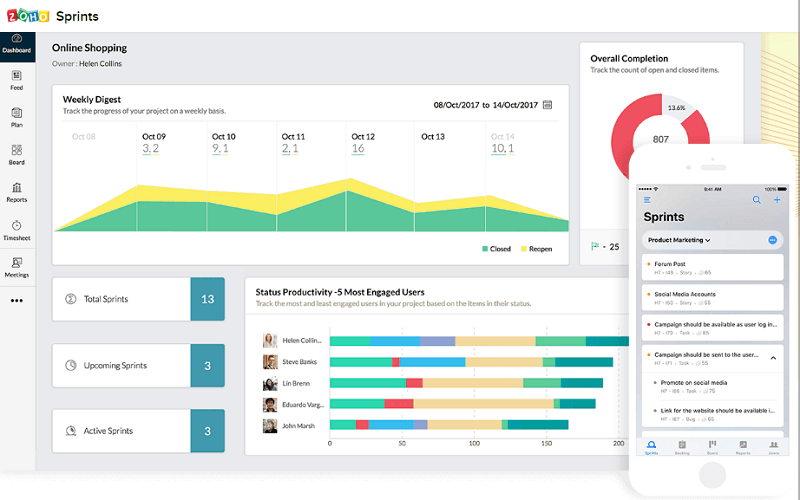Open the Board view icon
800x500 pixels.
tap(17, 150)
